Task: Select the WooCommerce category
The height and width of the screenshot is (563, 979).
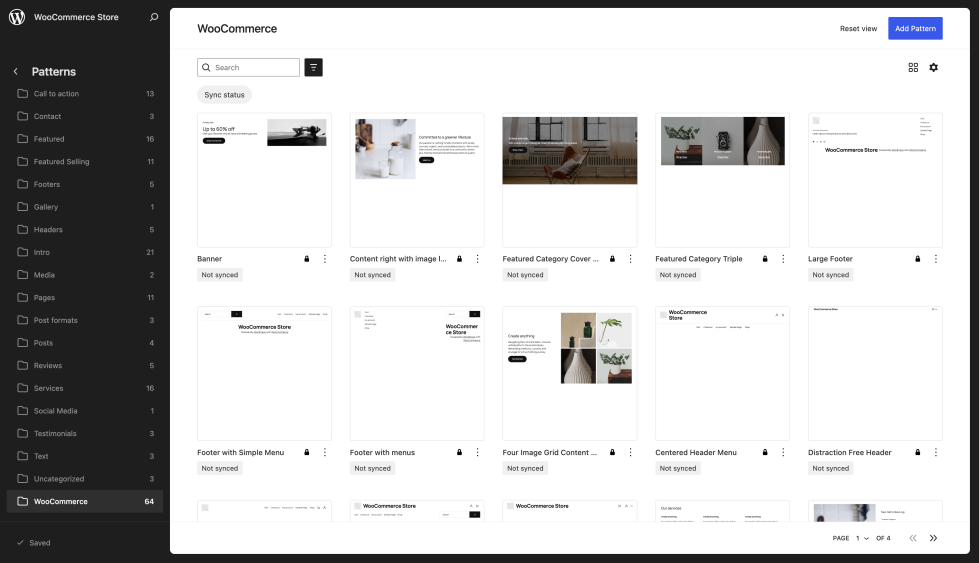Action: (85, 501)
